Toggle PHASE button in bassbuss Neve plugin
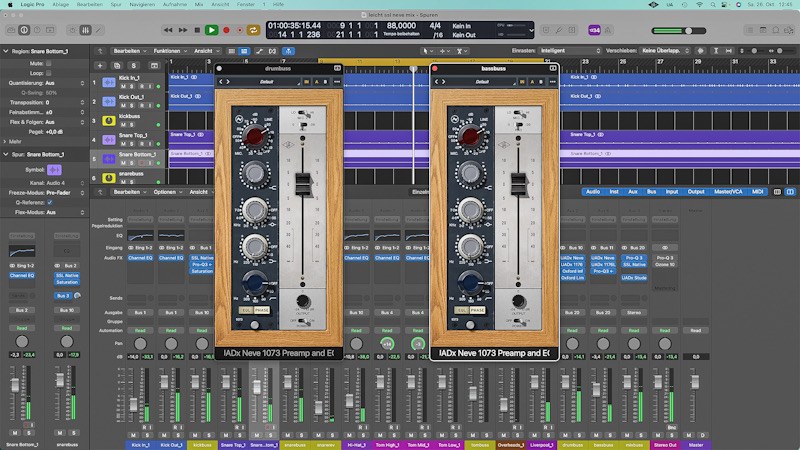The height and width of the screenshot is (450, 800). [478, 310]
